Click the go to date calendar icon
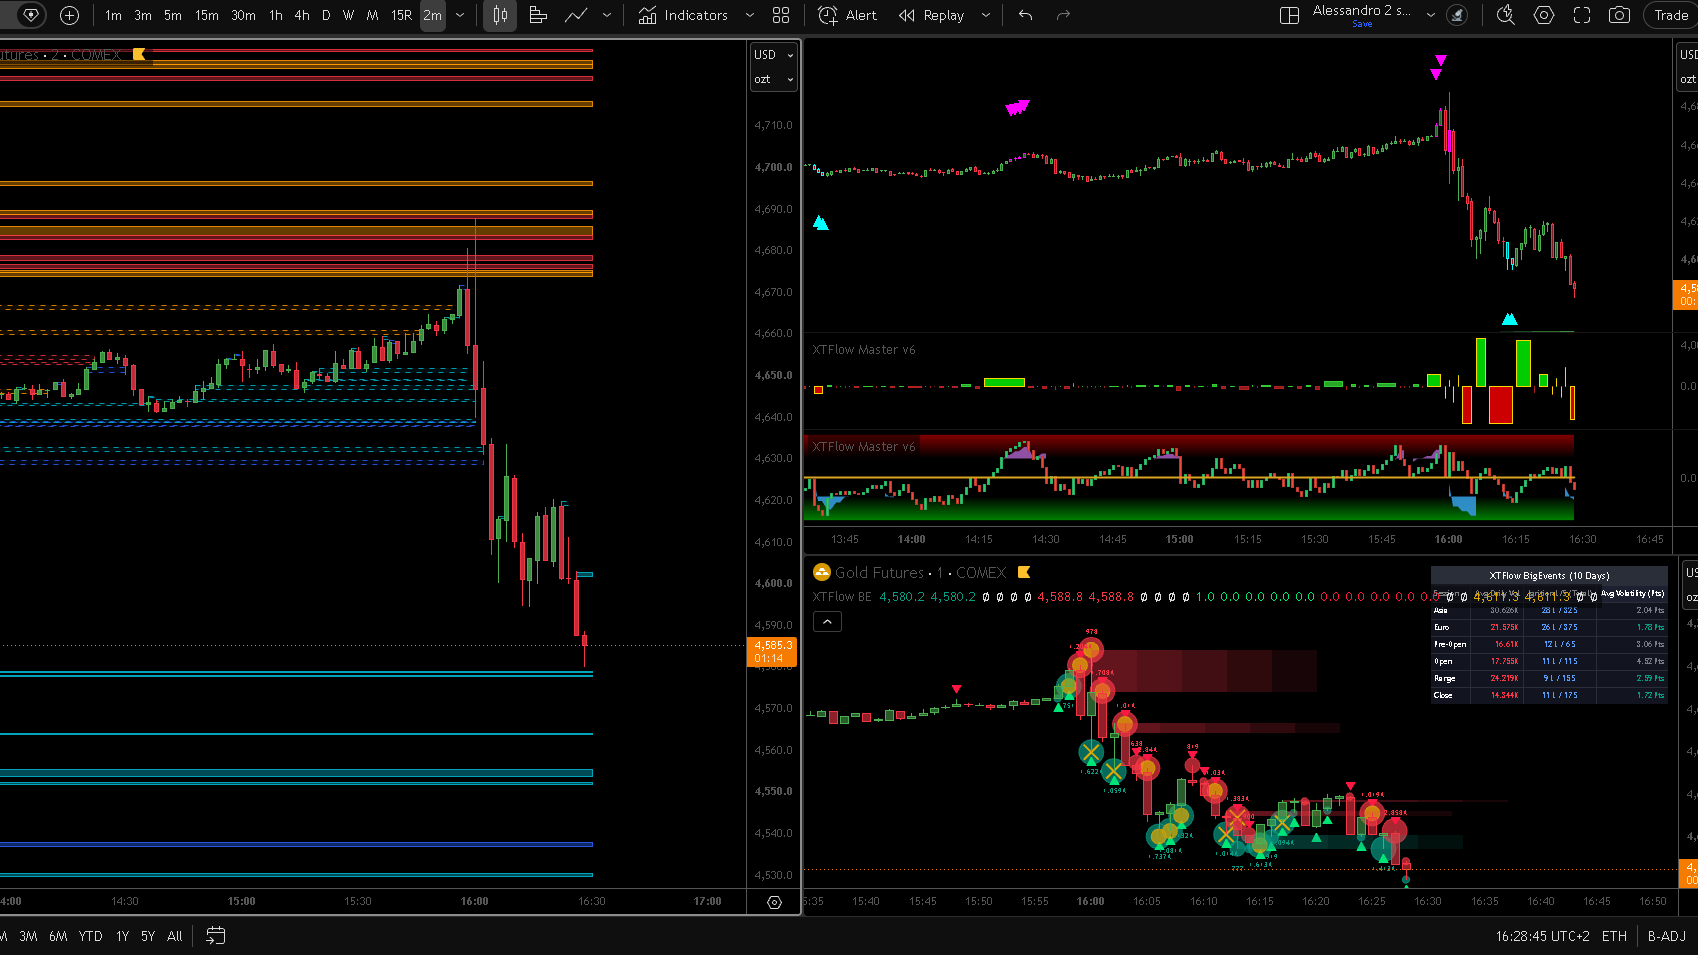Screen dimensions: 1698x955 coord(215,936)
